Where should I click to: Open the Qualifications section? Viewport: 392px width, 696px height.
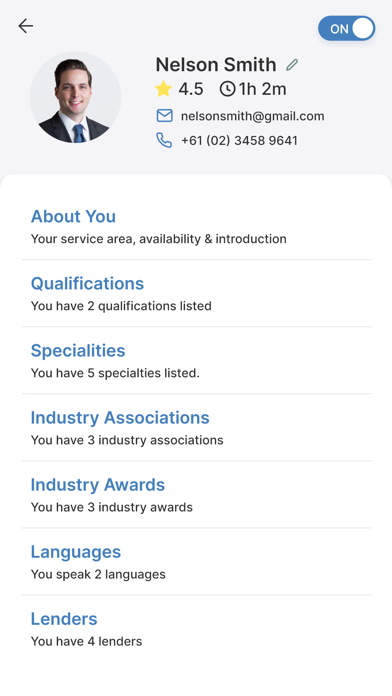[196, 294]
